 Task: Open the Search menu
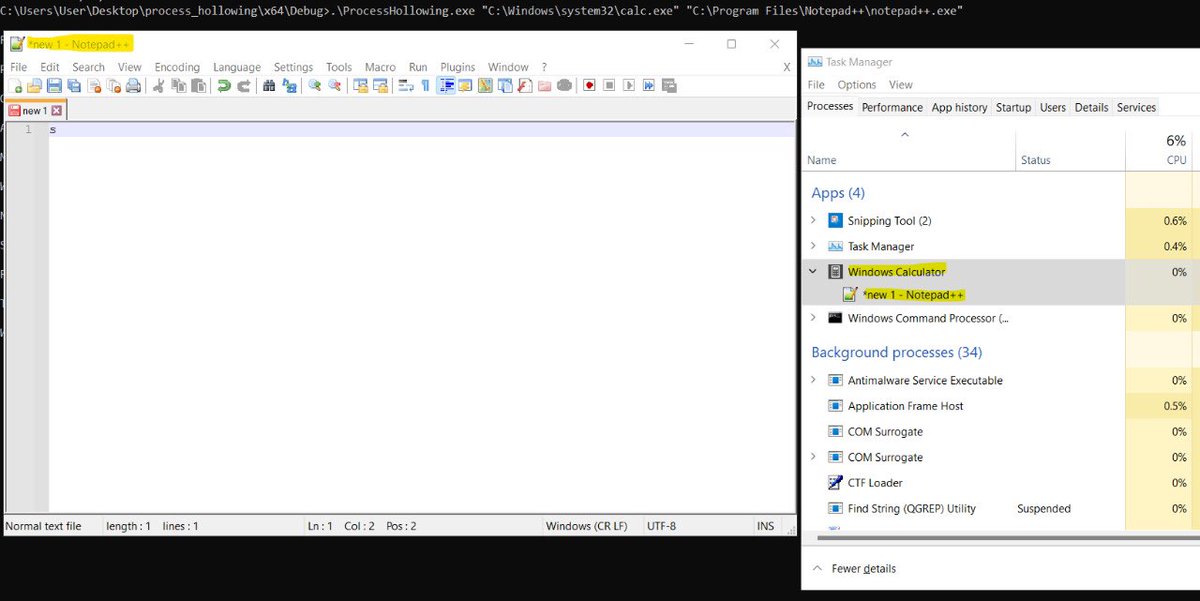click(x=88, y=67)
